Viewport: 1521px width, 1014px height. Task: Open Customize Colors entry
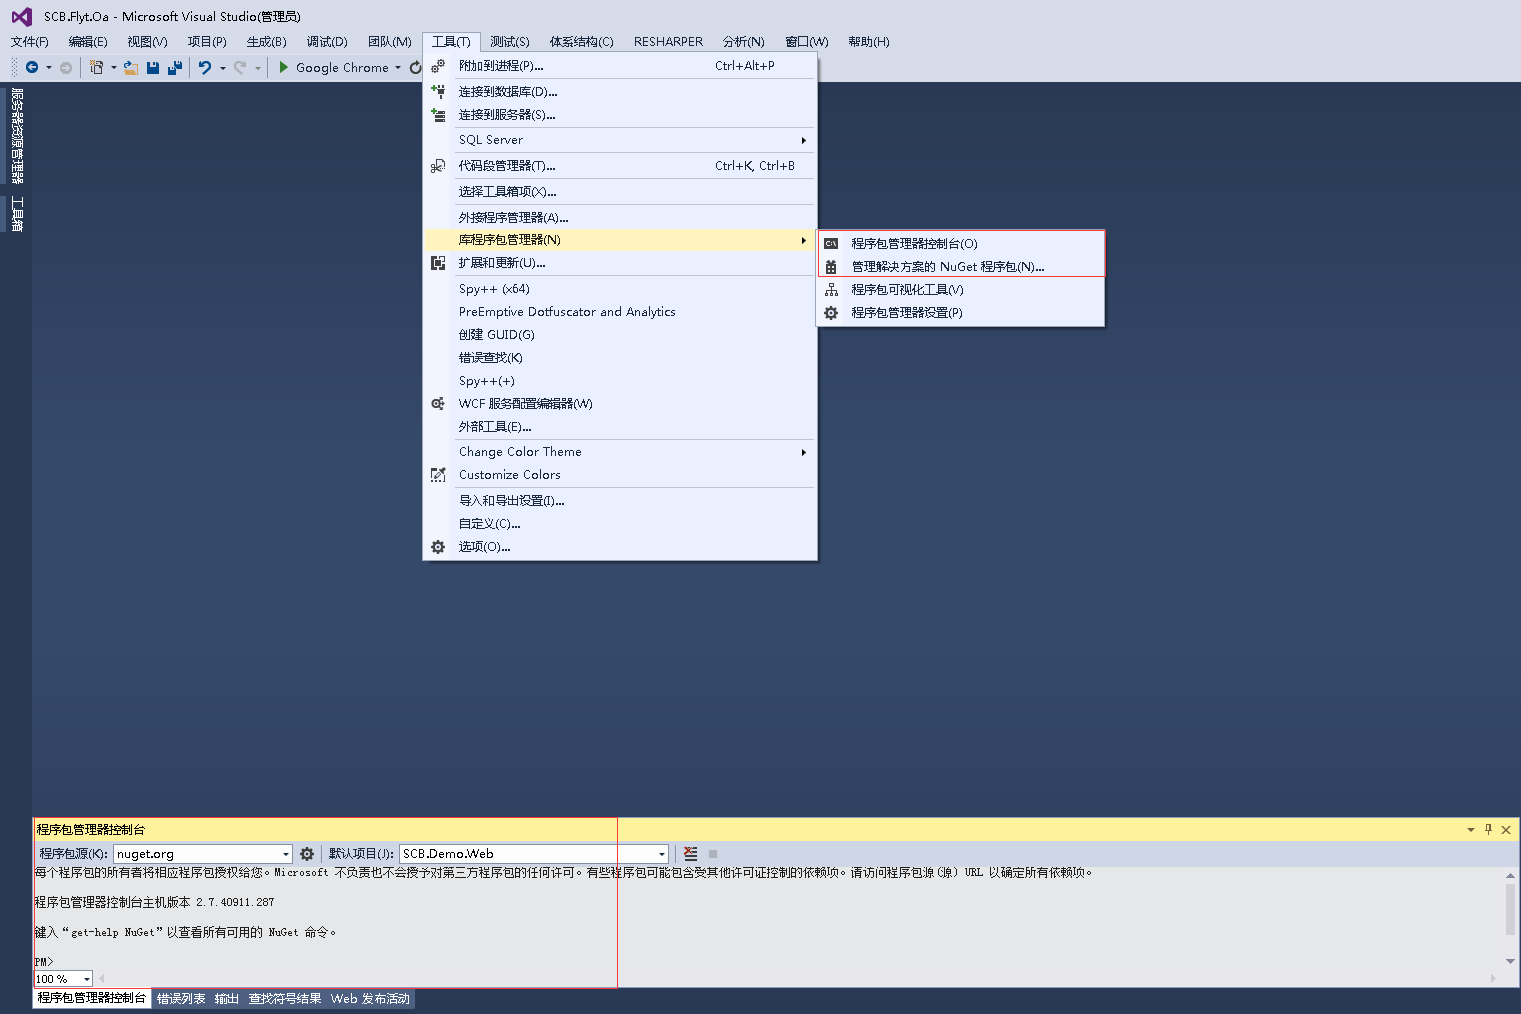pos(620,475)
